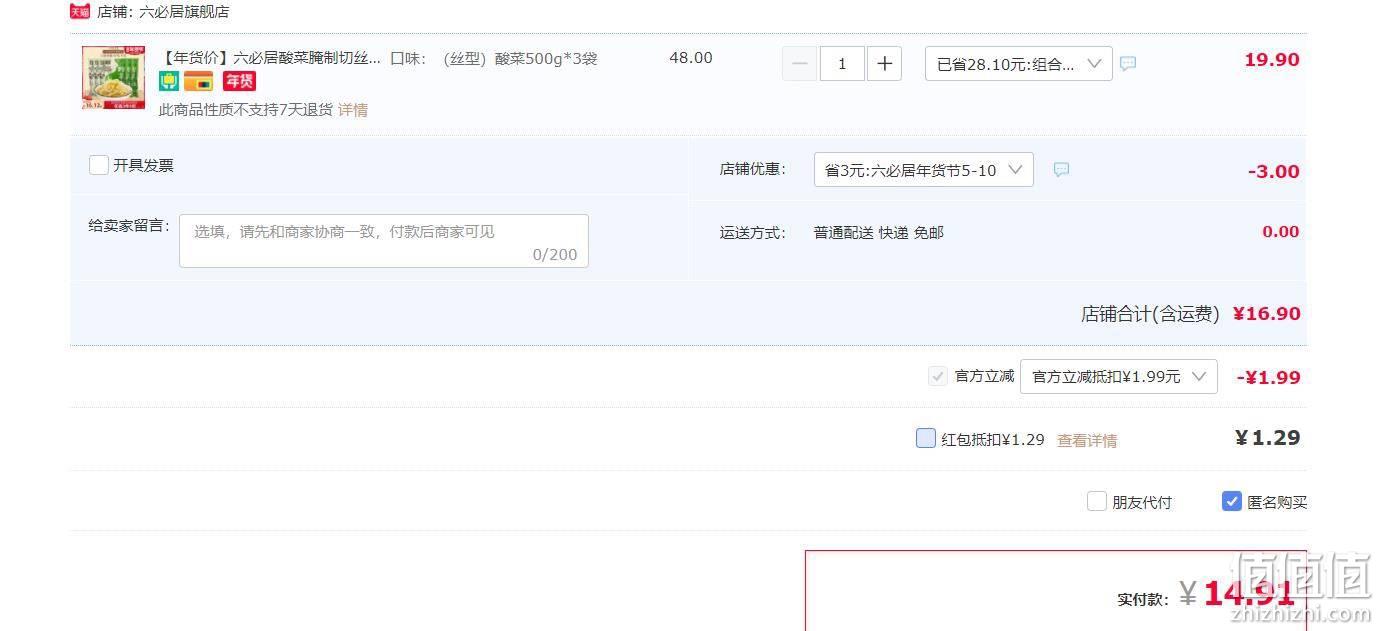This screenshot has width=1380, height=631.
Task: Click the Tmall logo beside the store name
Action: tap(80, 11)
